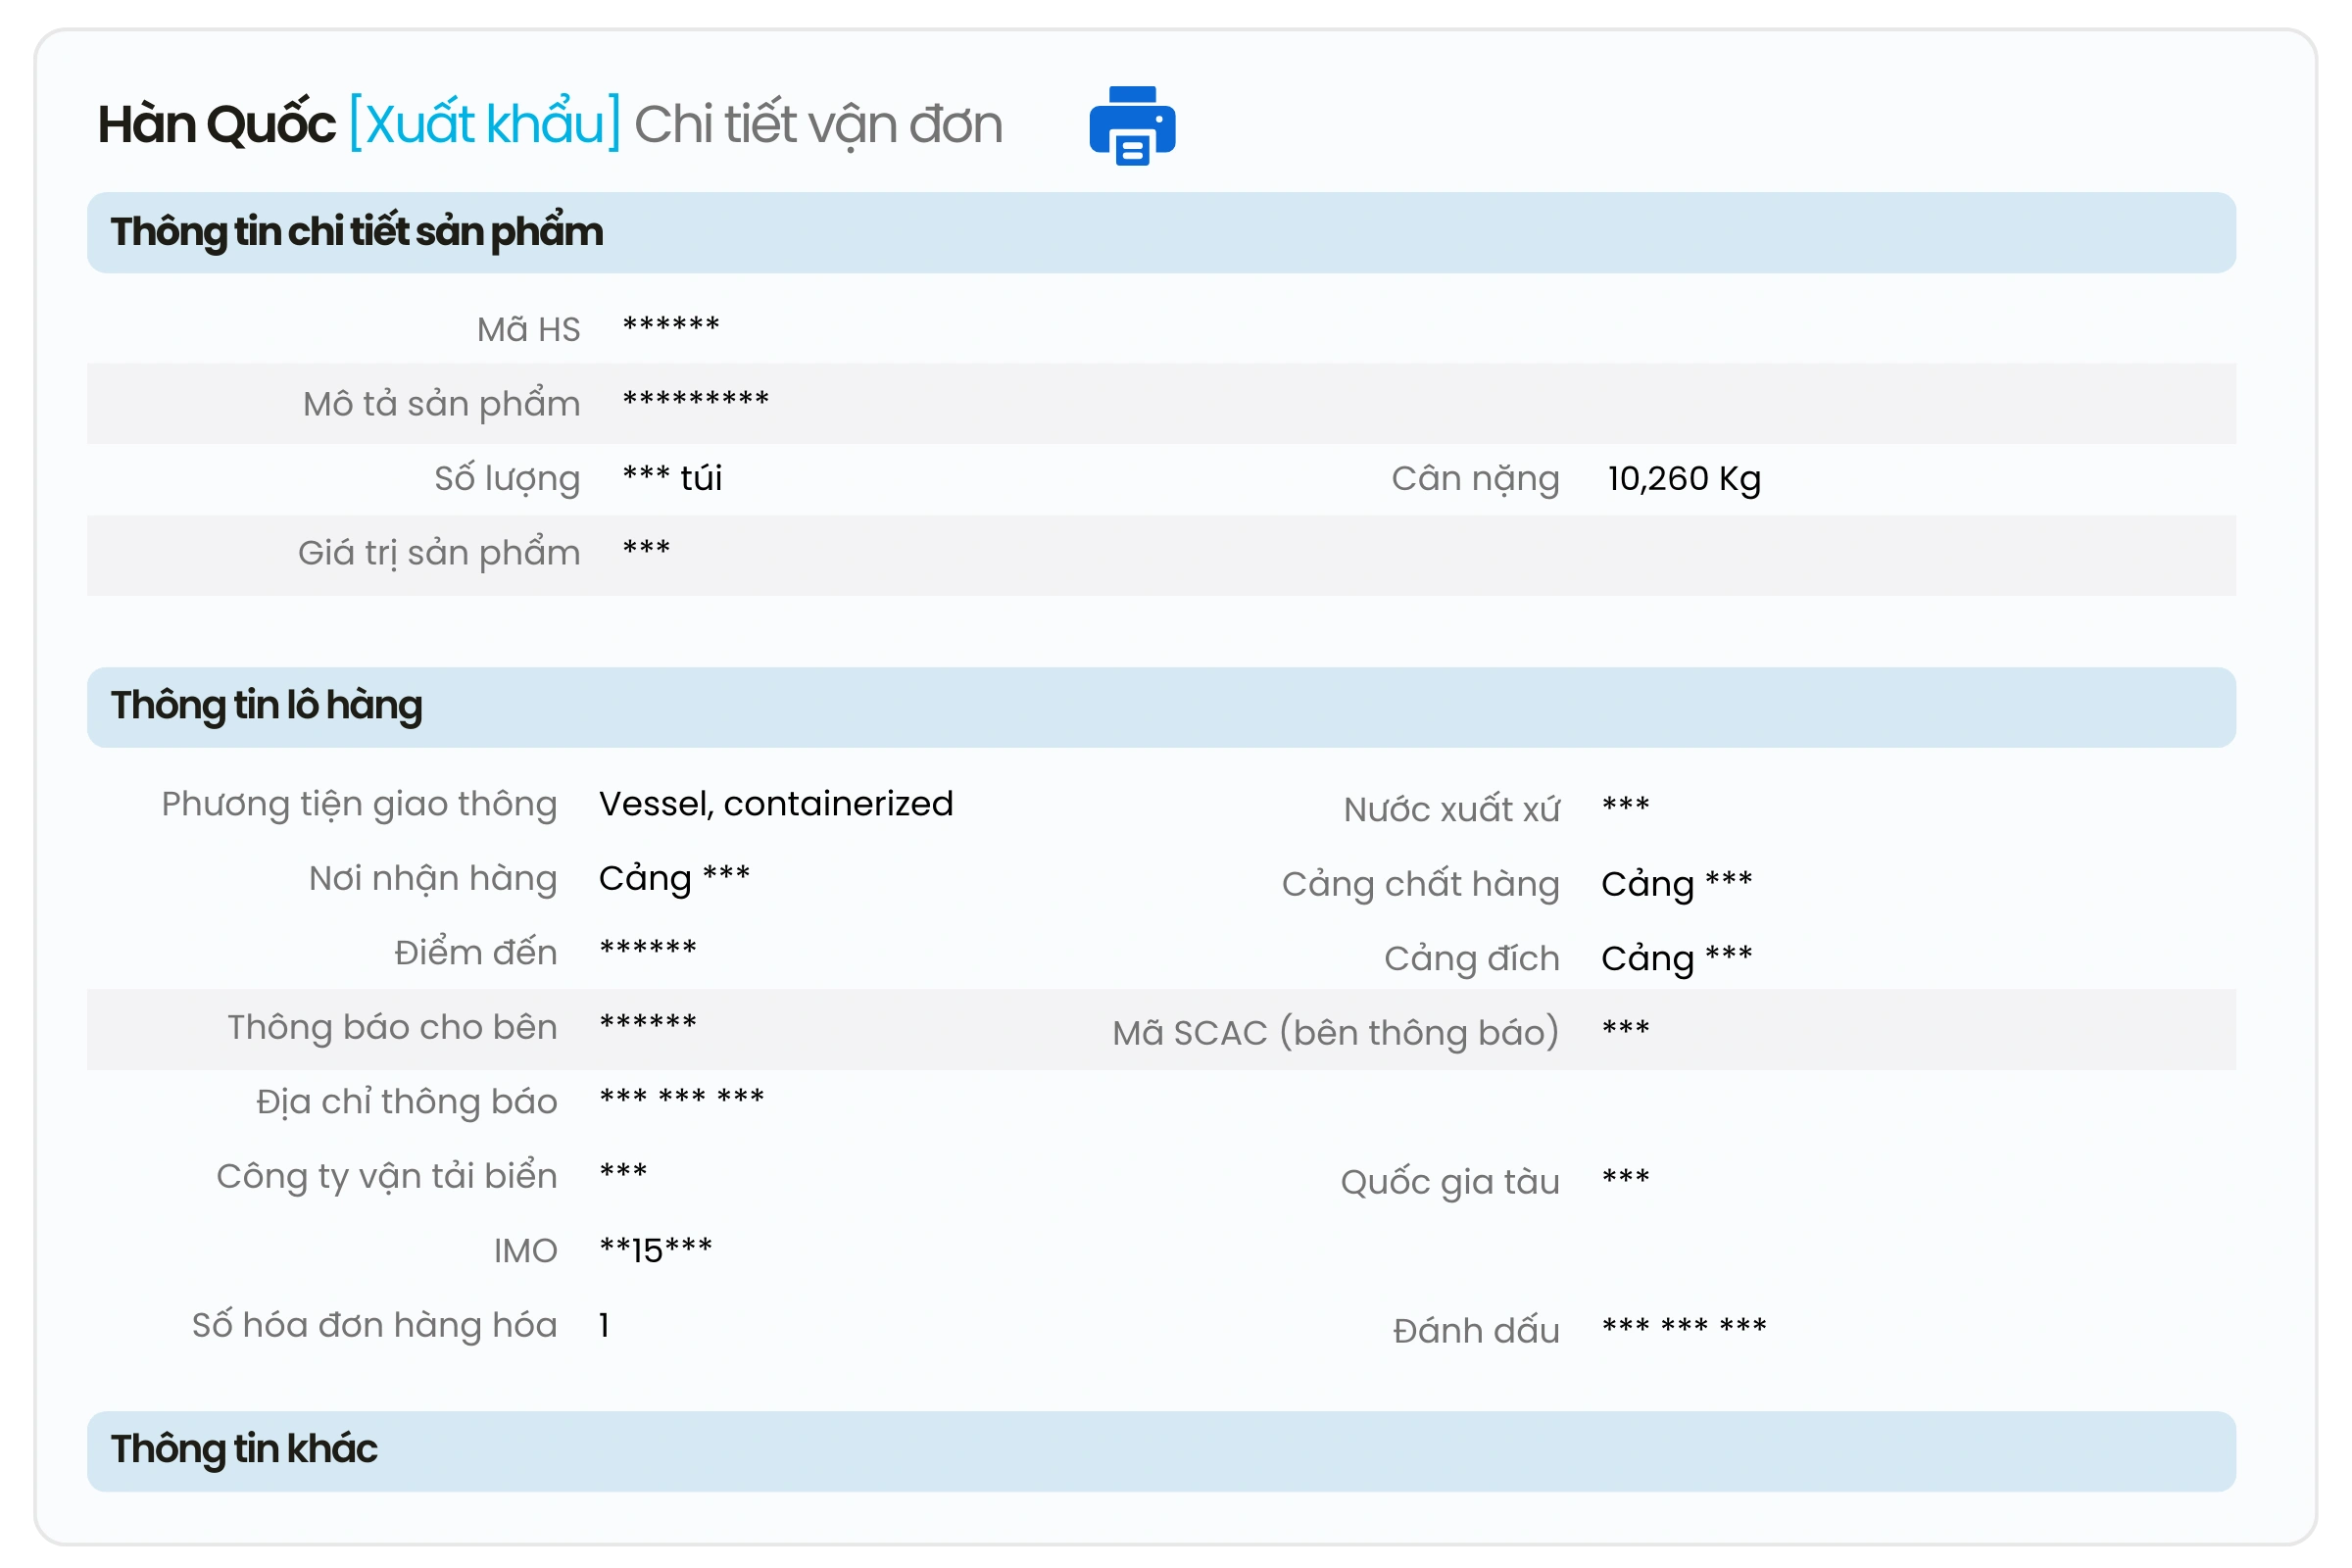Click the '[Xuất khẩu]' label in title
The height and width of the screenshot is (1568, 2352).
tap(485, 124)
